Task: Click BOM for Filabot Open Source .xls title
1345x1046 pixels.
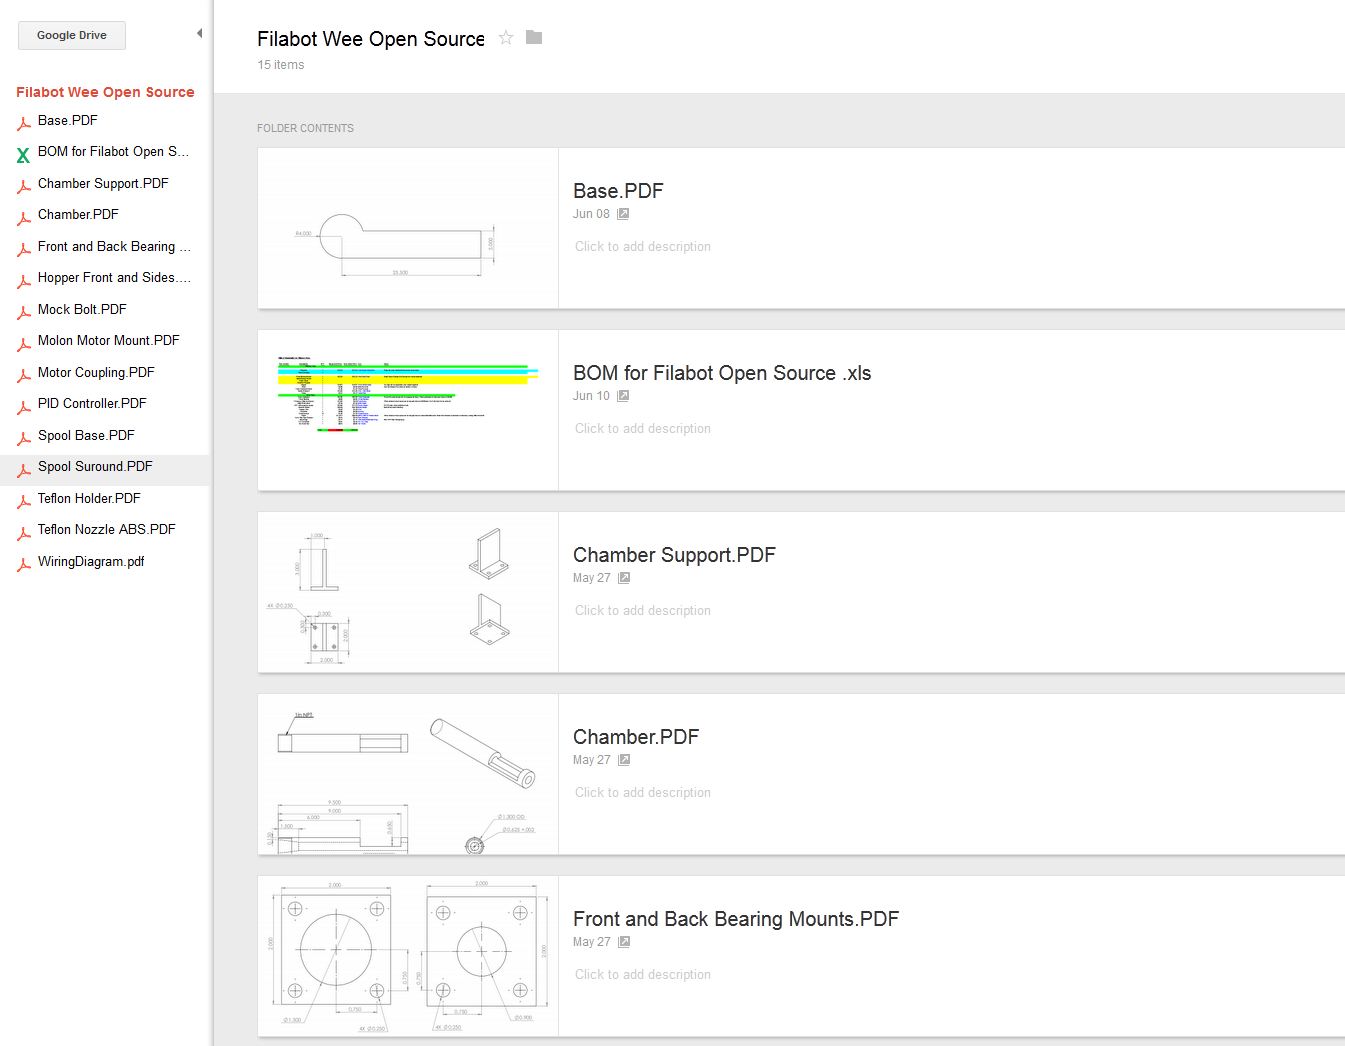Action: [722, 373]
